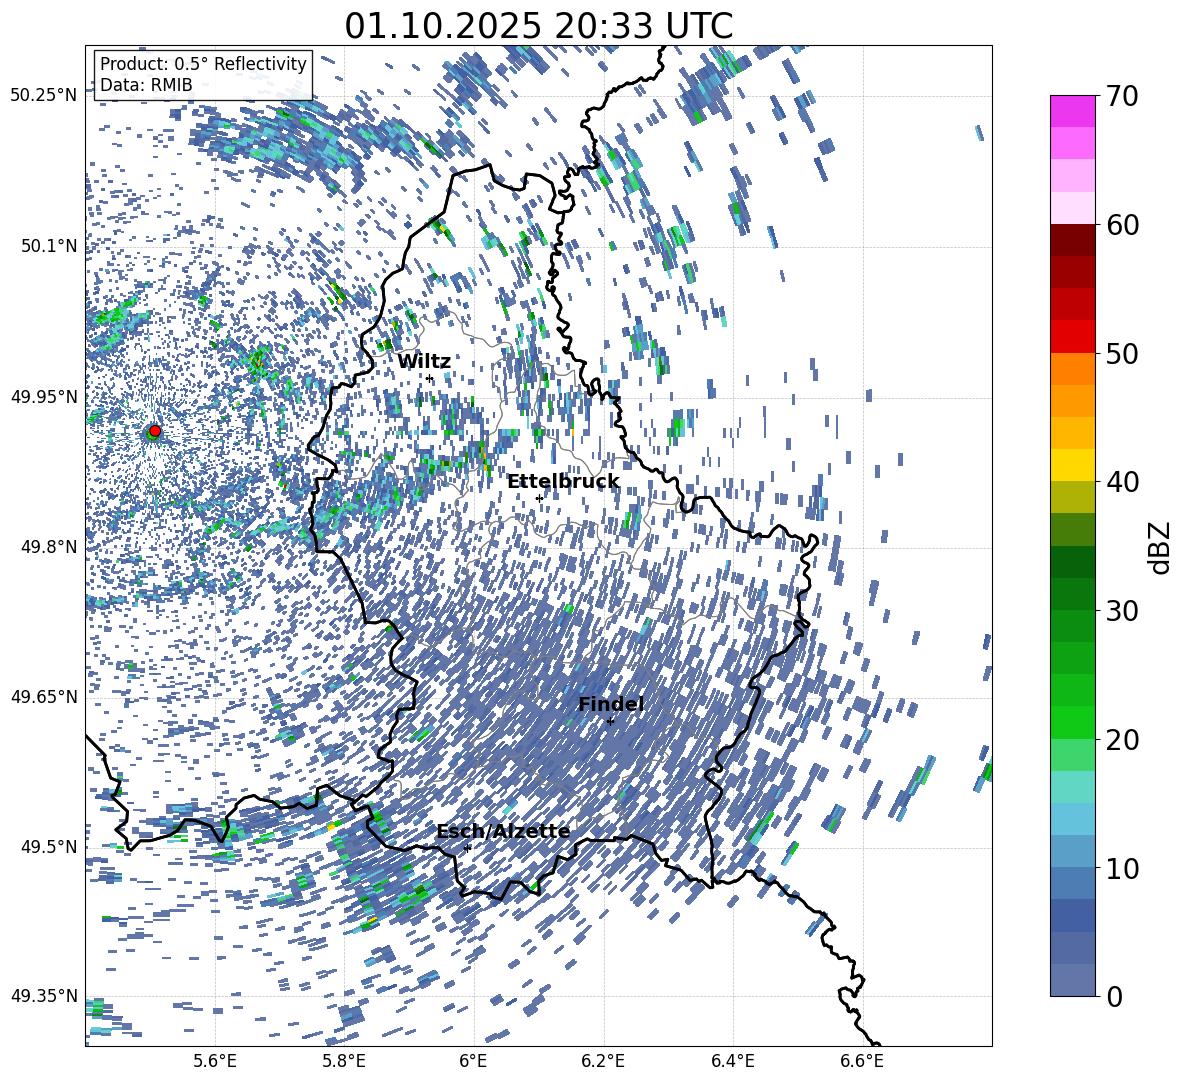This screenshot has width=1184, height=1081.
Task: Click the 49.8°N latitude label
Action: (x=48, y=547)
